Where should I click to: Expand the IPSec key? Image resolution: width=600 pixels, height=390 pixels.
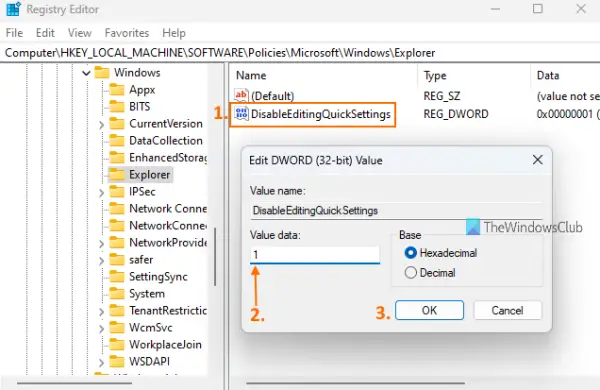pos(101,193)
